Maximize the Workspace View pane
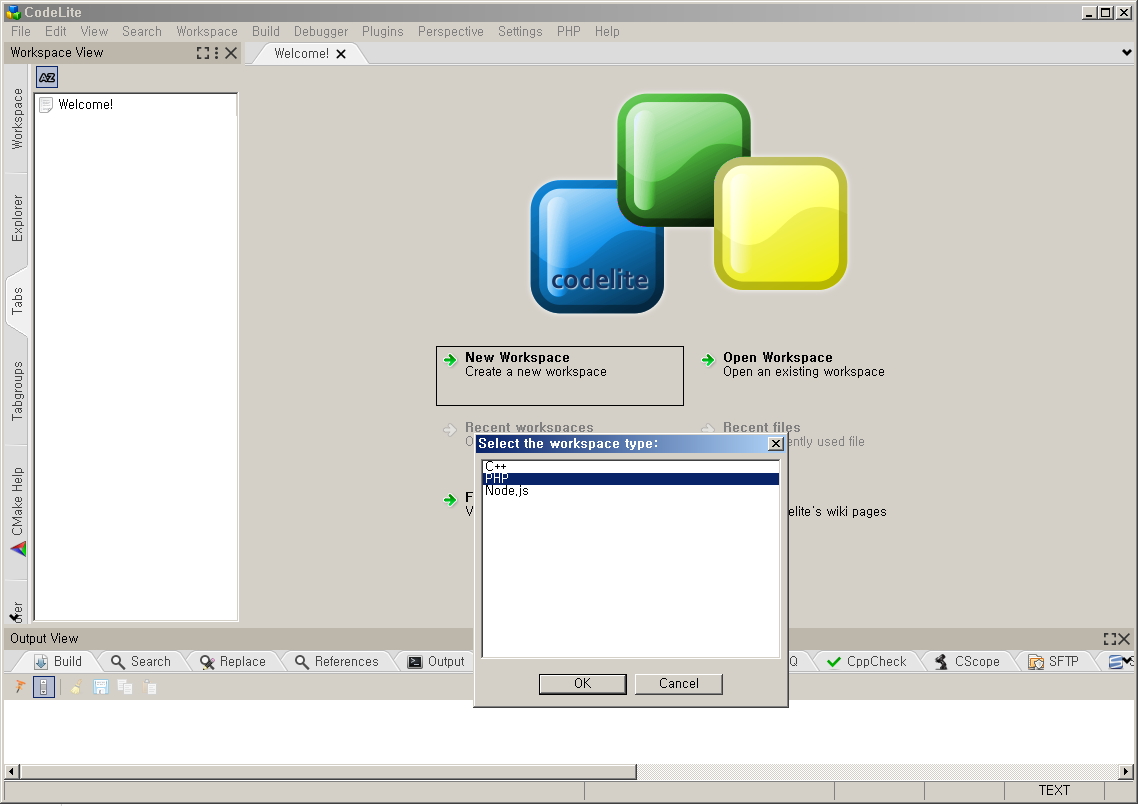 coord(203,53)
